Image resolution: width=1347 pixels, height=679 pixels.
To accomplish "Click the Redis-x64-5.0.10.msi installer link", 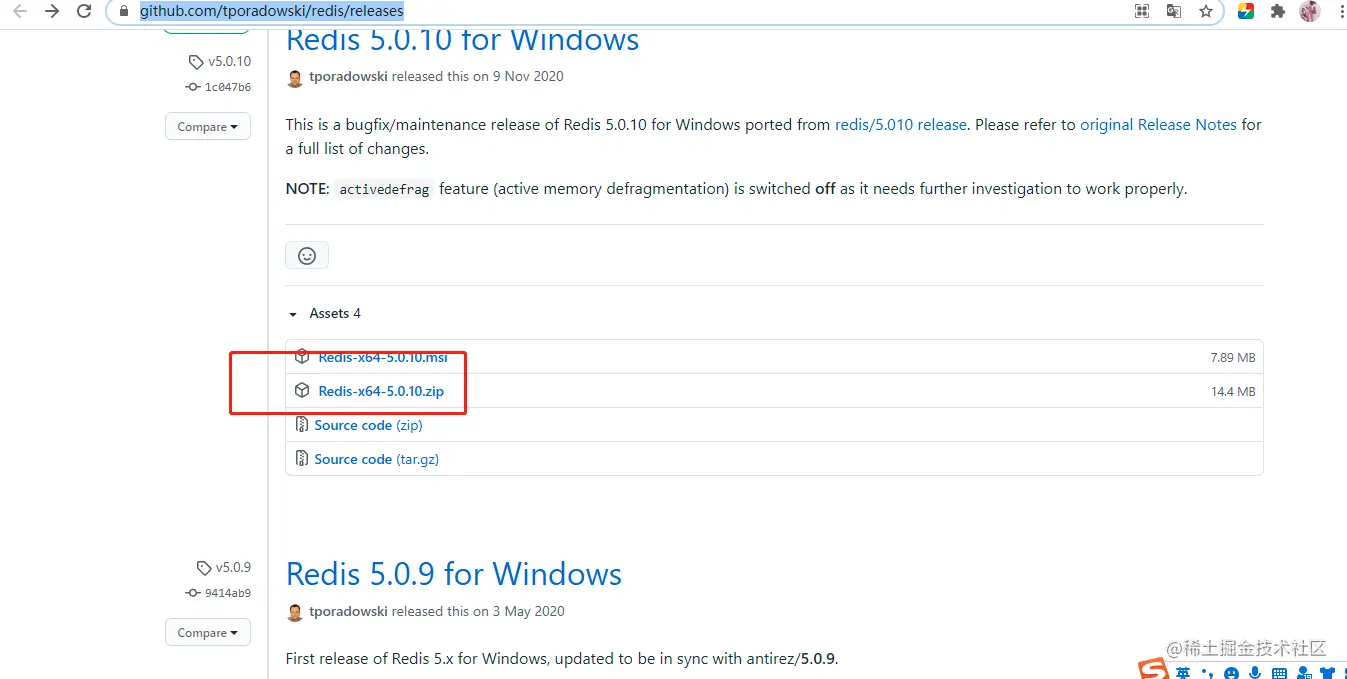I will [x=382, y=357].
